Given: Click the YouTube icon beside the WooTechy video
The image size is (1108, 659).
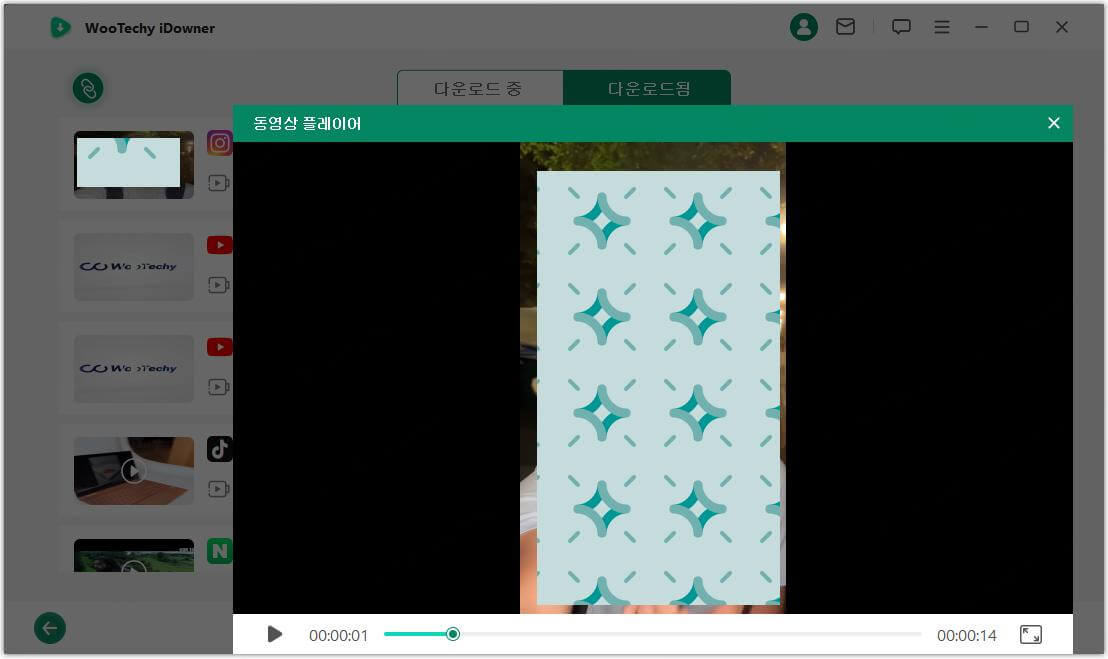Looking at the screenshot, I should [219, 245].
